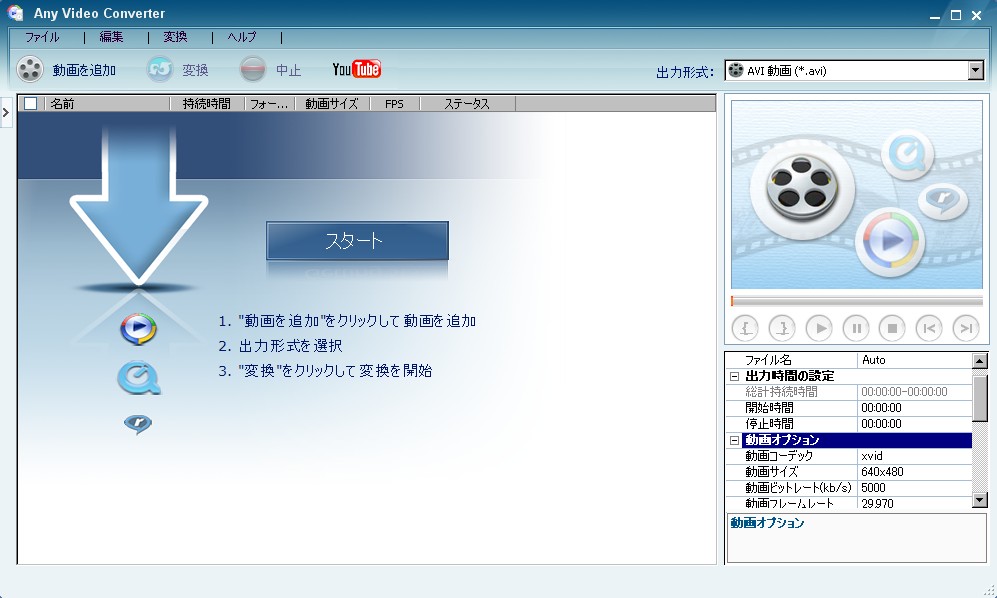Click the QuickTime icon below the arrow
The image size is (997, 598).
(x=138, y=378)
